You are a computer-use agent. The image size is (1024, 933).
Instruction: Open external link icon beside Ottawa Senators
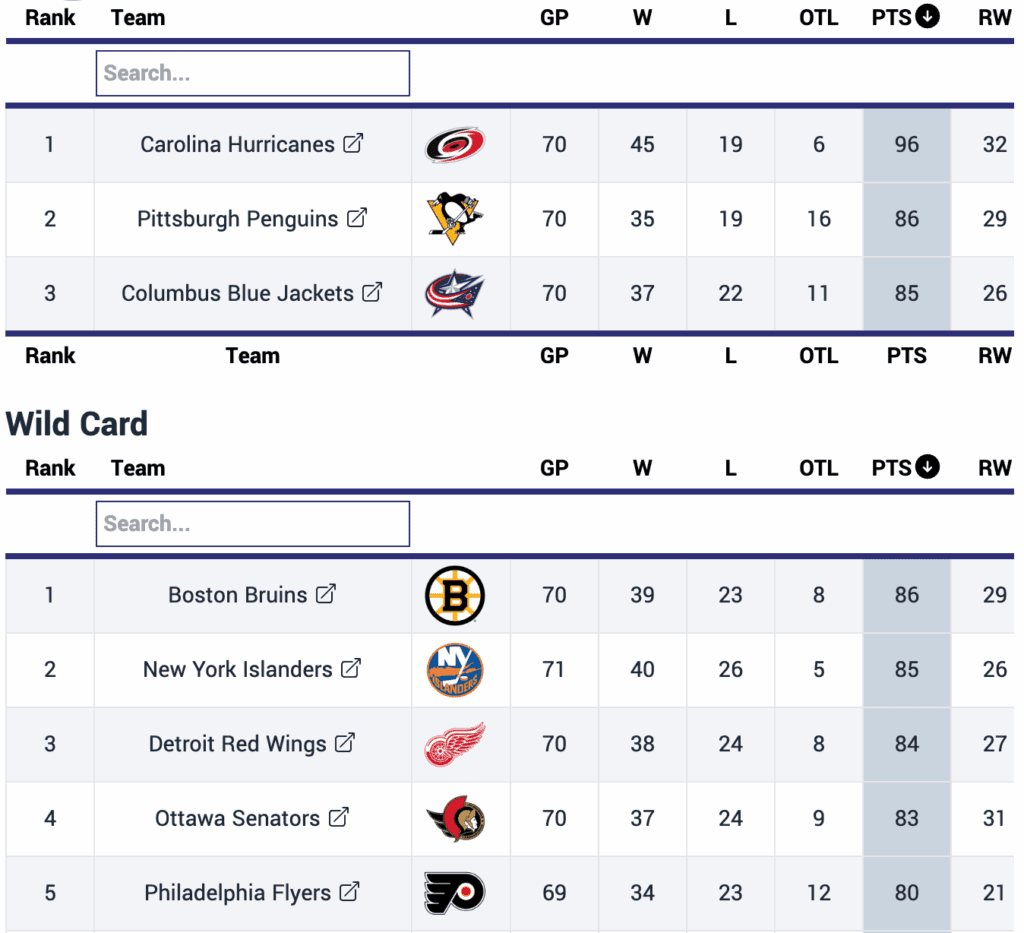tap(339, 818)
